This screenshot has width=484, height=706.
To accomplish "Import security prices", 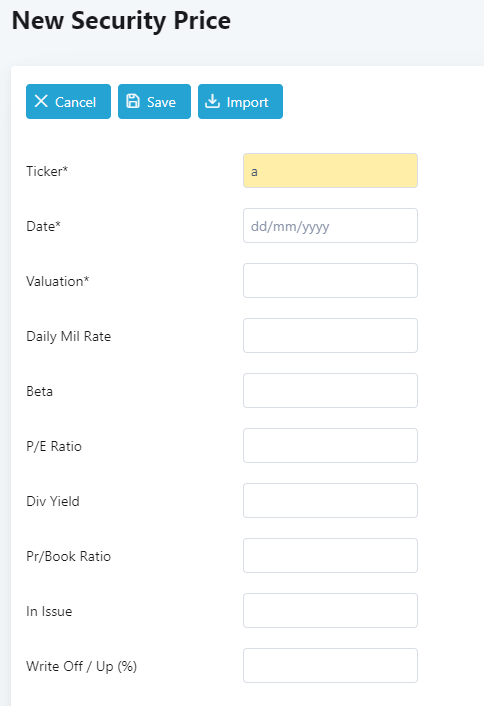I will point(240,101).
